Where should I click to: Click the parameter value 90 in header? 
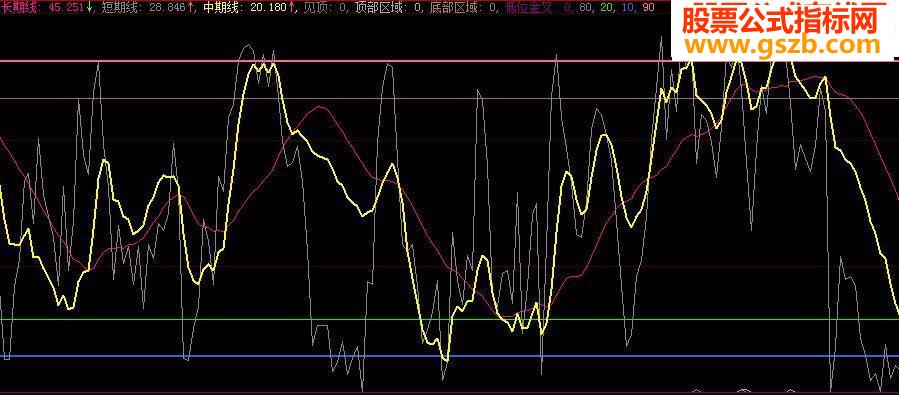[648, 7]
